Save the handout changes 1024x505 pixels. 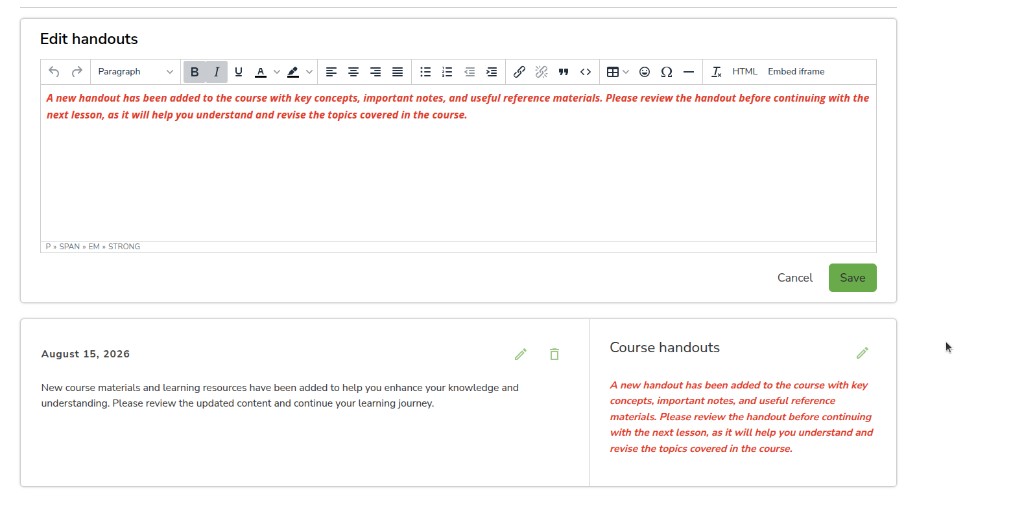pyautogui.click(x=852, y=278)
